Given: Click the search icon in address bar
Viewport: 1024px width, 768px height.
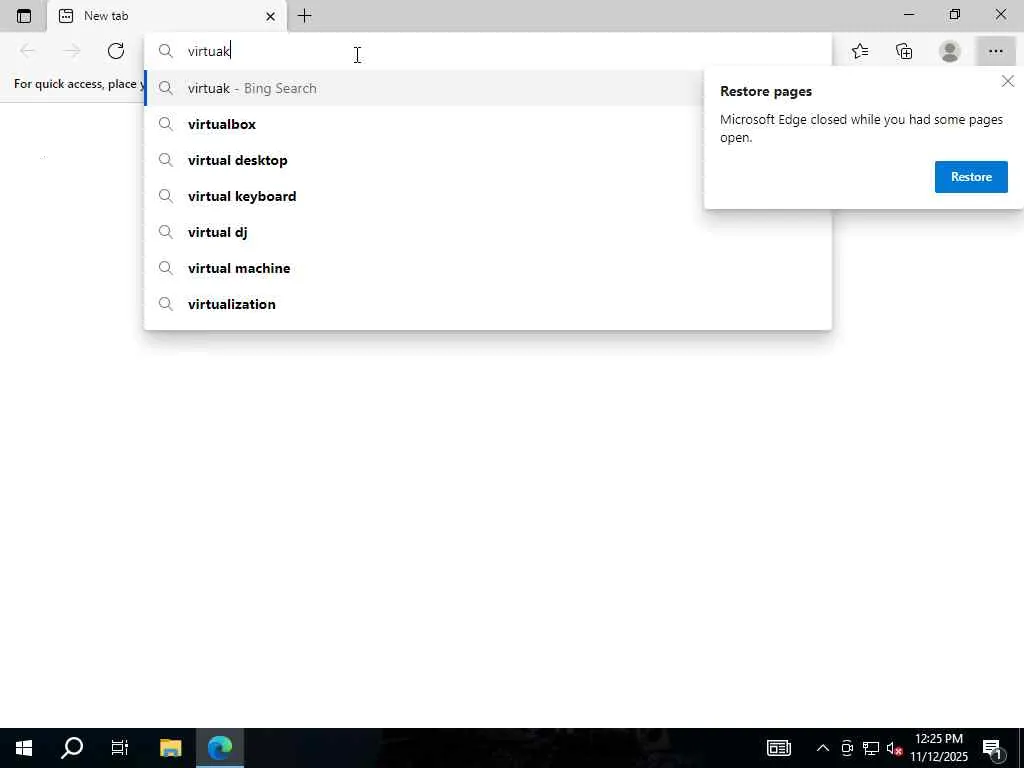Looking at the screenshot, I should point(166,51).
